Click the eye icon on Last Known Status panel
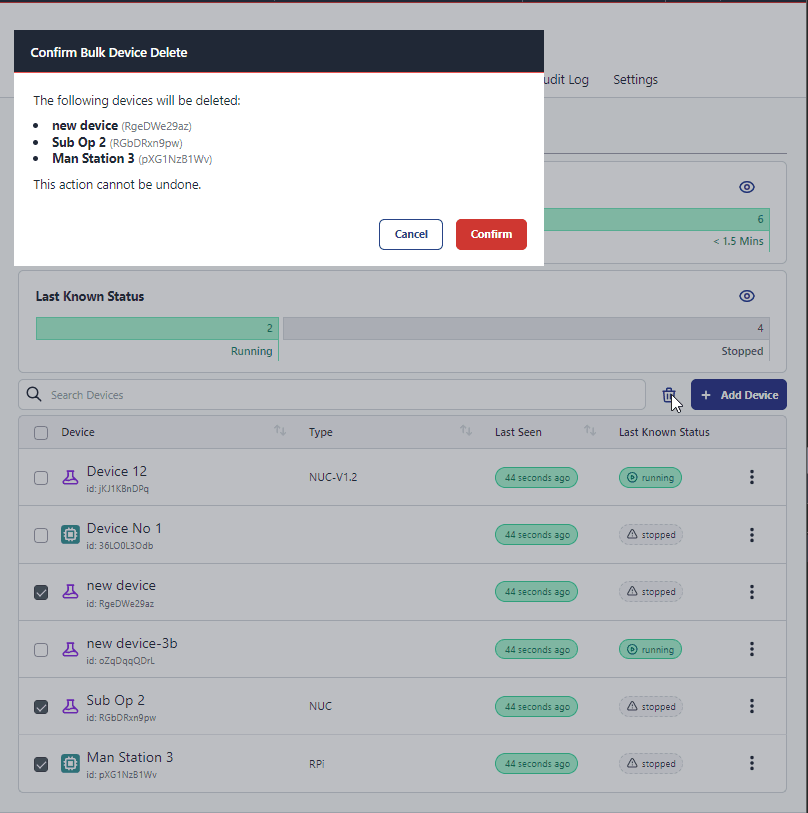 coord(747,296)
